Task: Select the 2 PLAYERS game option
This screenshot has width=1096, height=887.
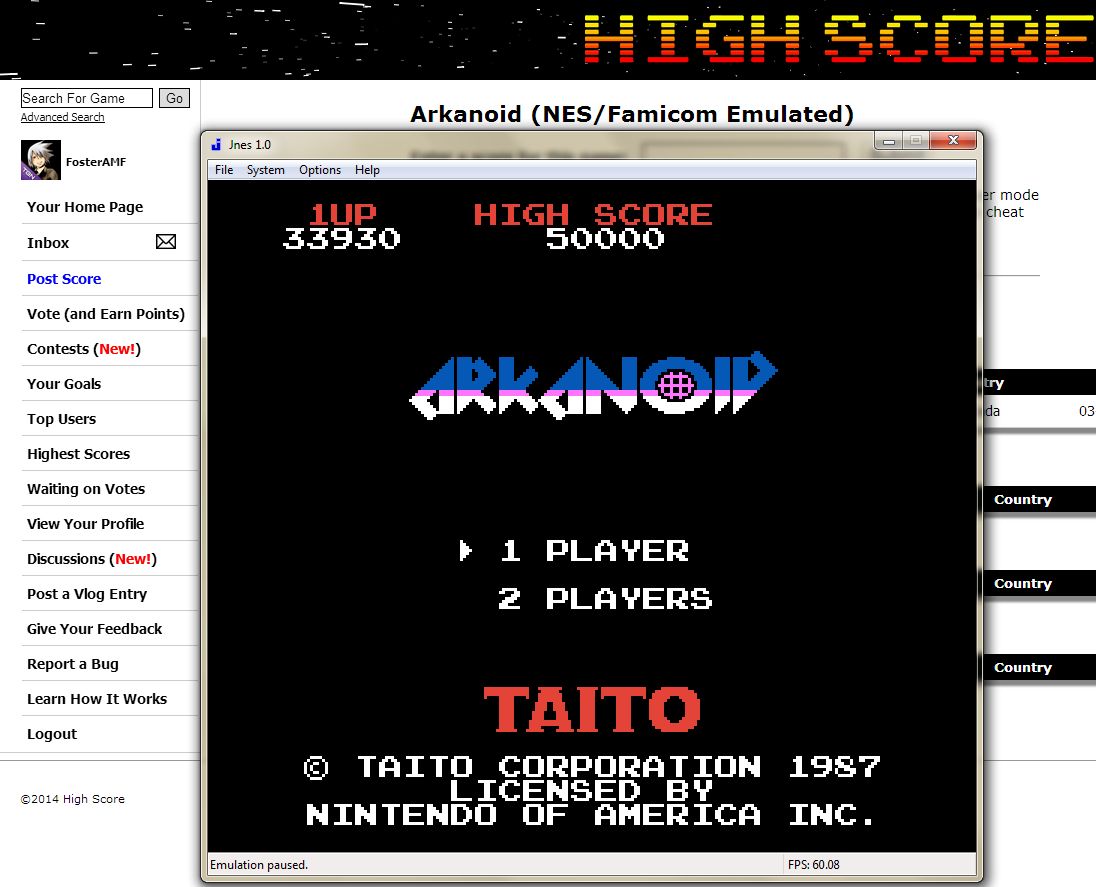Action: tap(604, 599)
